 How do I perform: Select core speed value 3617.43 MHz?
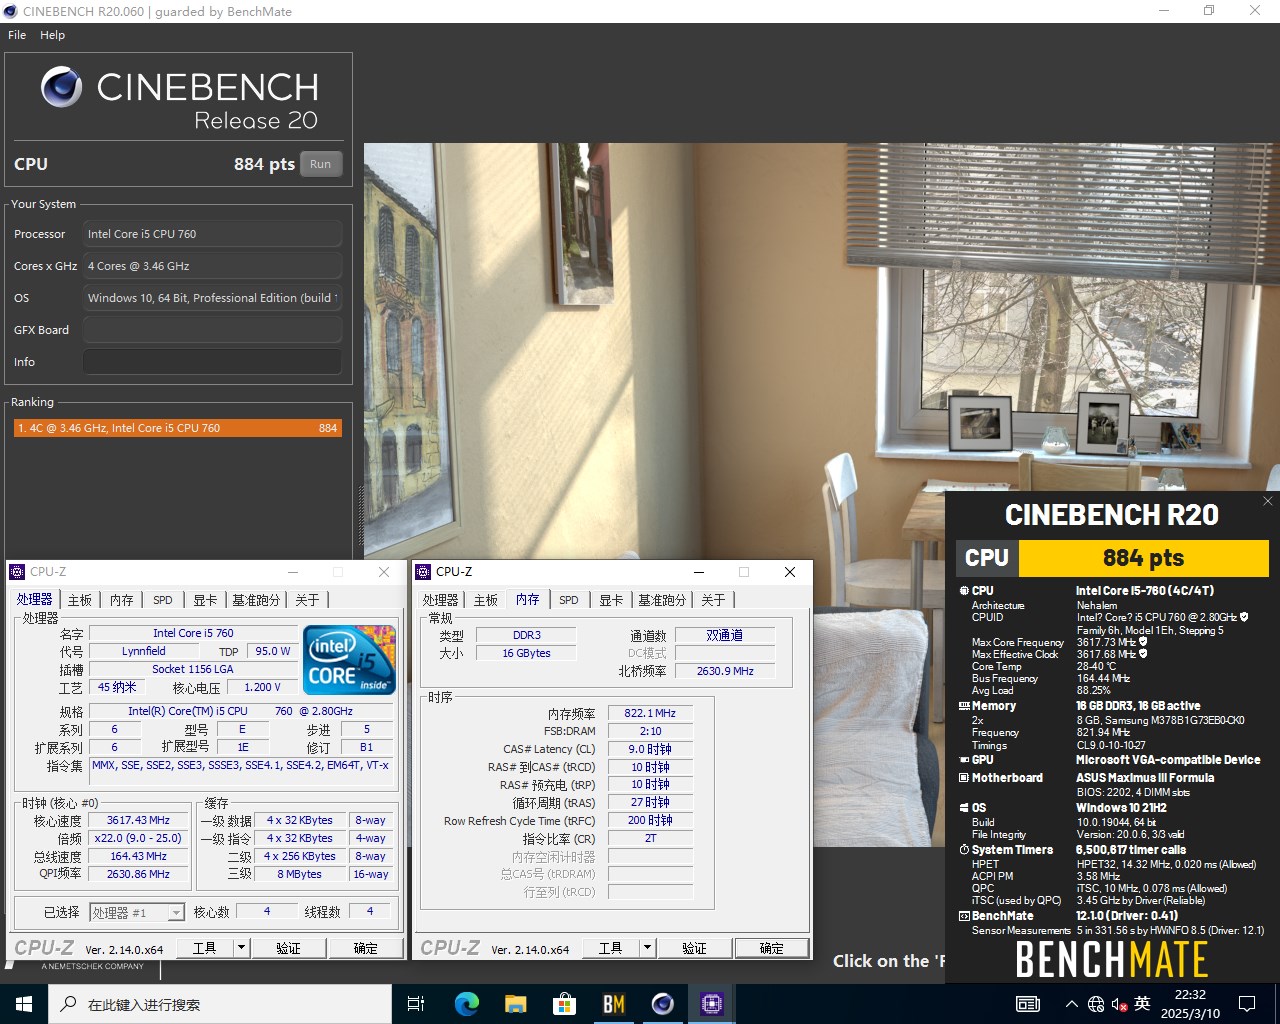point(138,820)
